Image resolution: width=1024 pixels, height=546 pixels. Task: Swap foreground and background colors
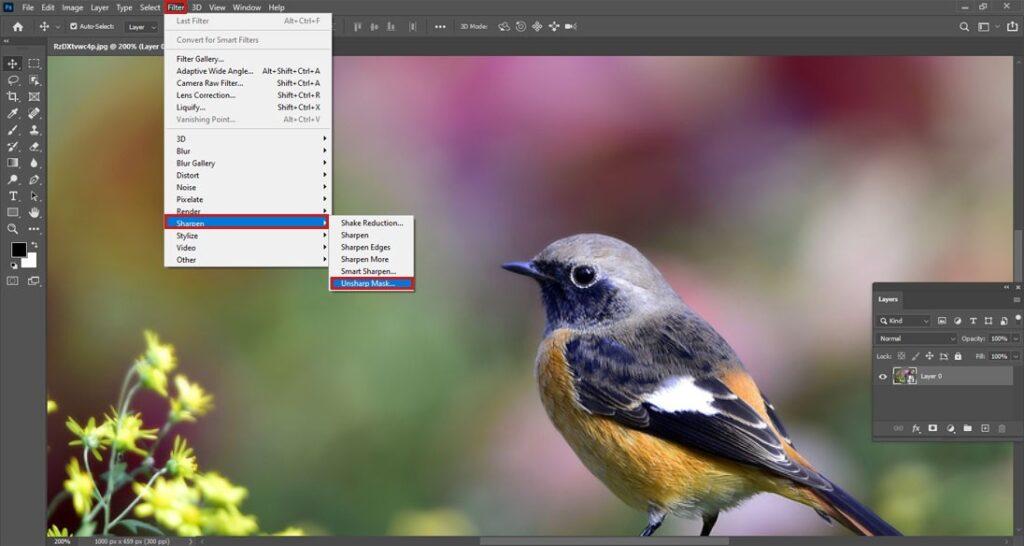34,245
